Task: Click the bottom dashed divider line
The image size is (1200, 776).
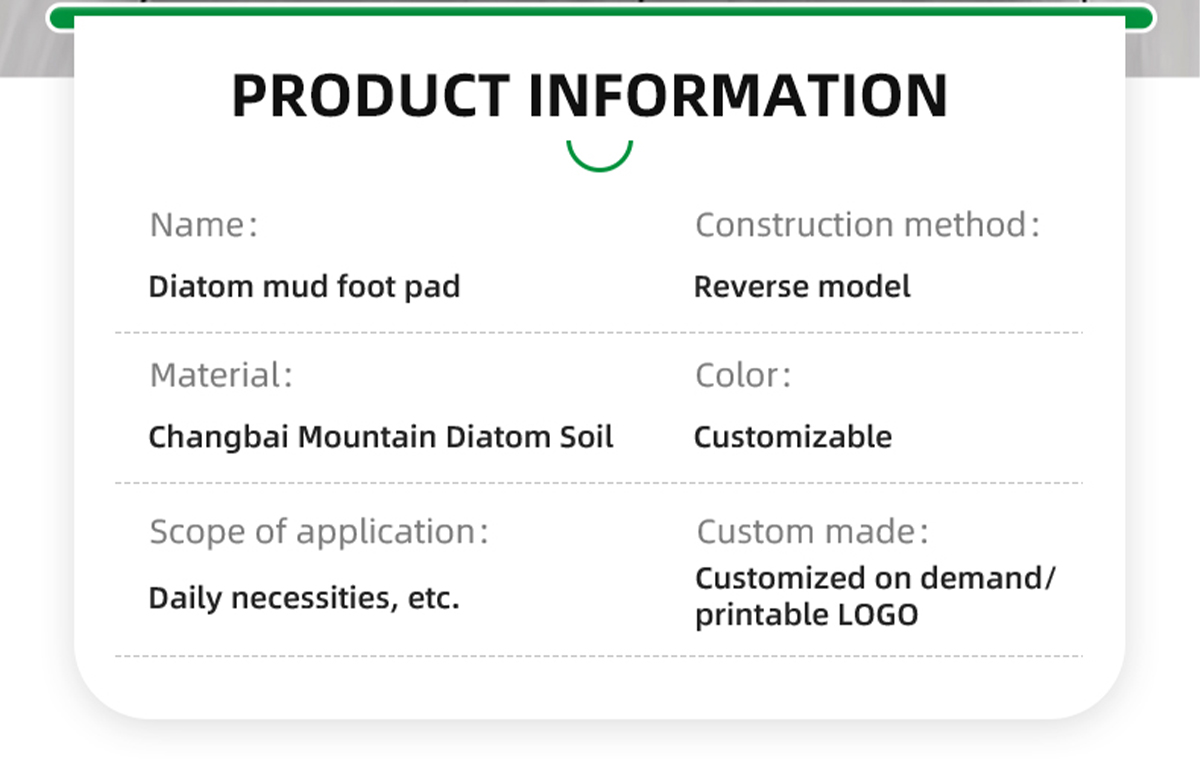Action: [x=598, y=656]
